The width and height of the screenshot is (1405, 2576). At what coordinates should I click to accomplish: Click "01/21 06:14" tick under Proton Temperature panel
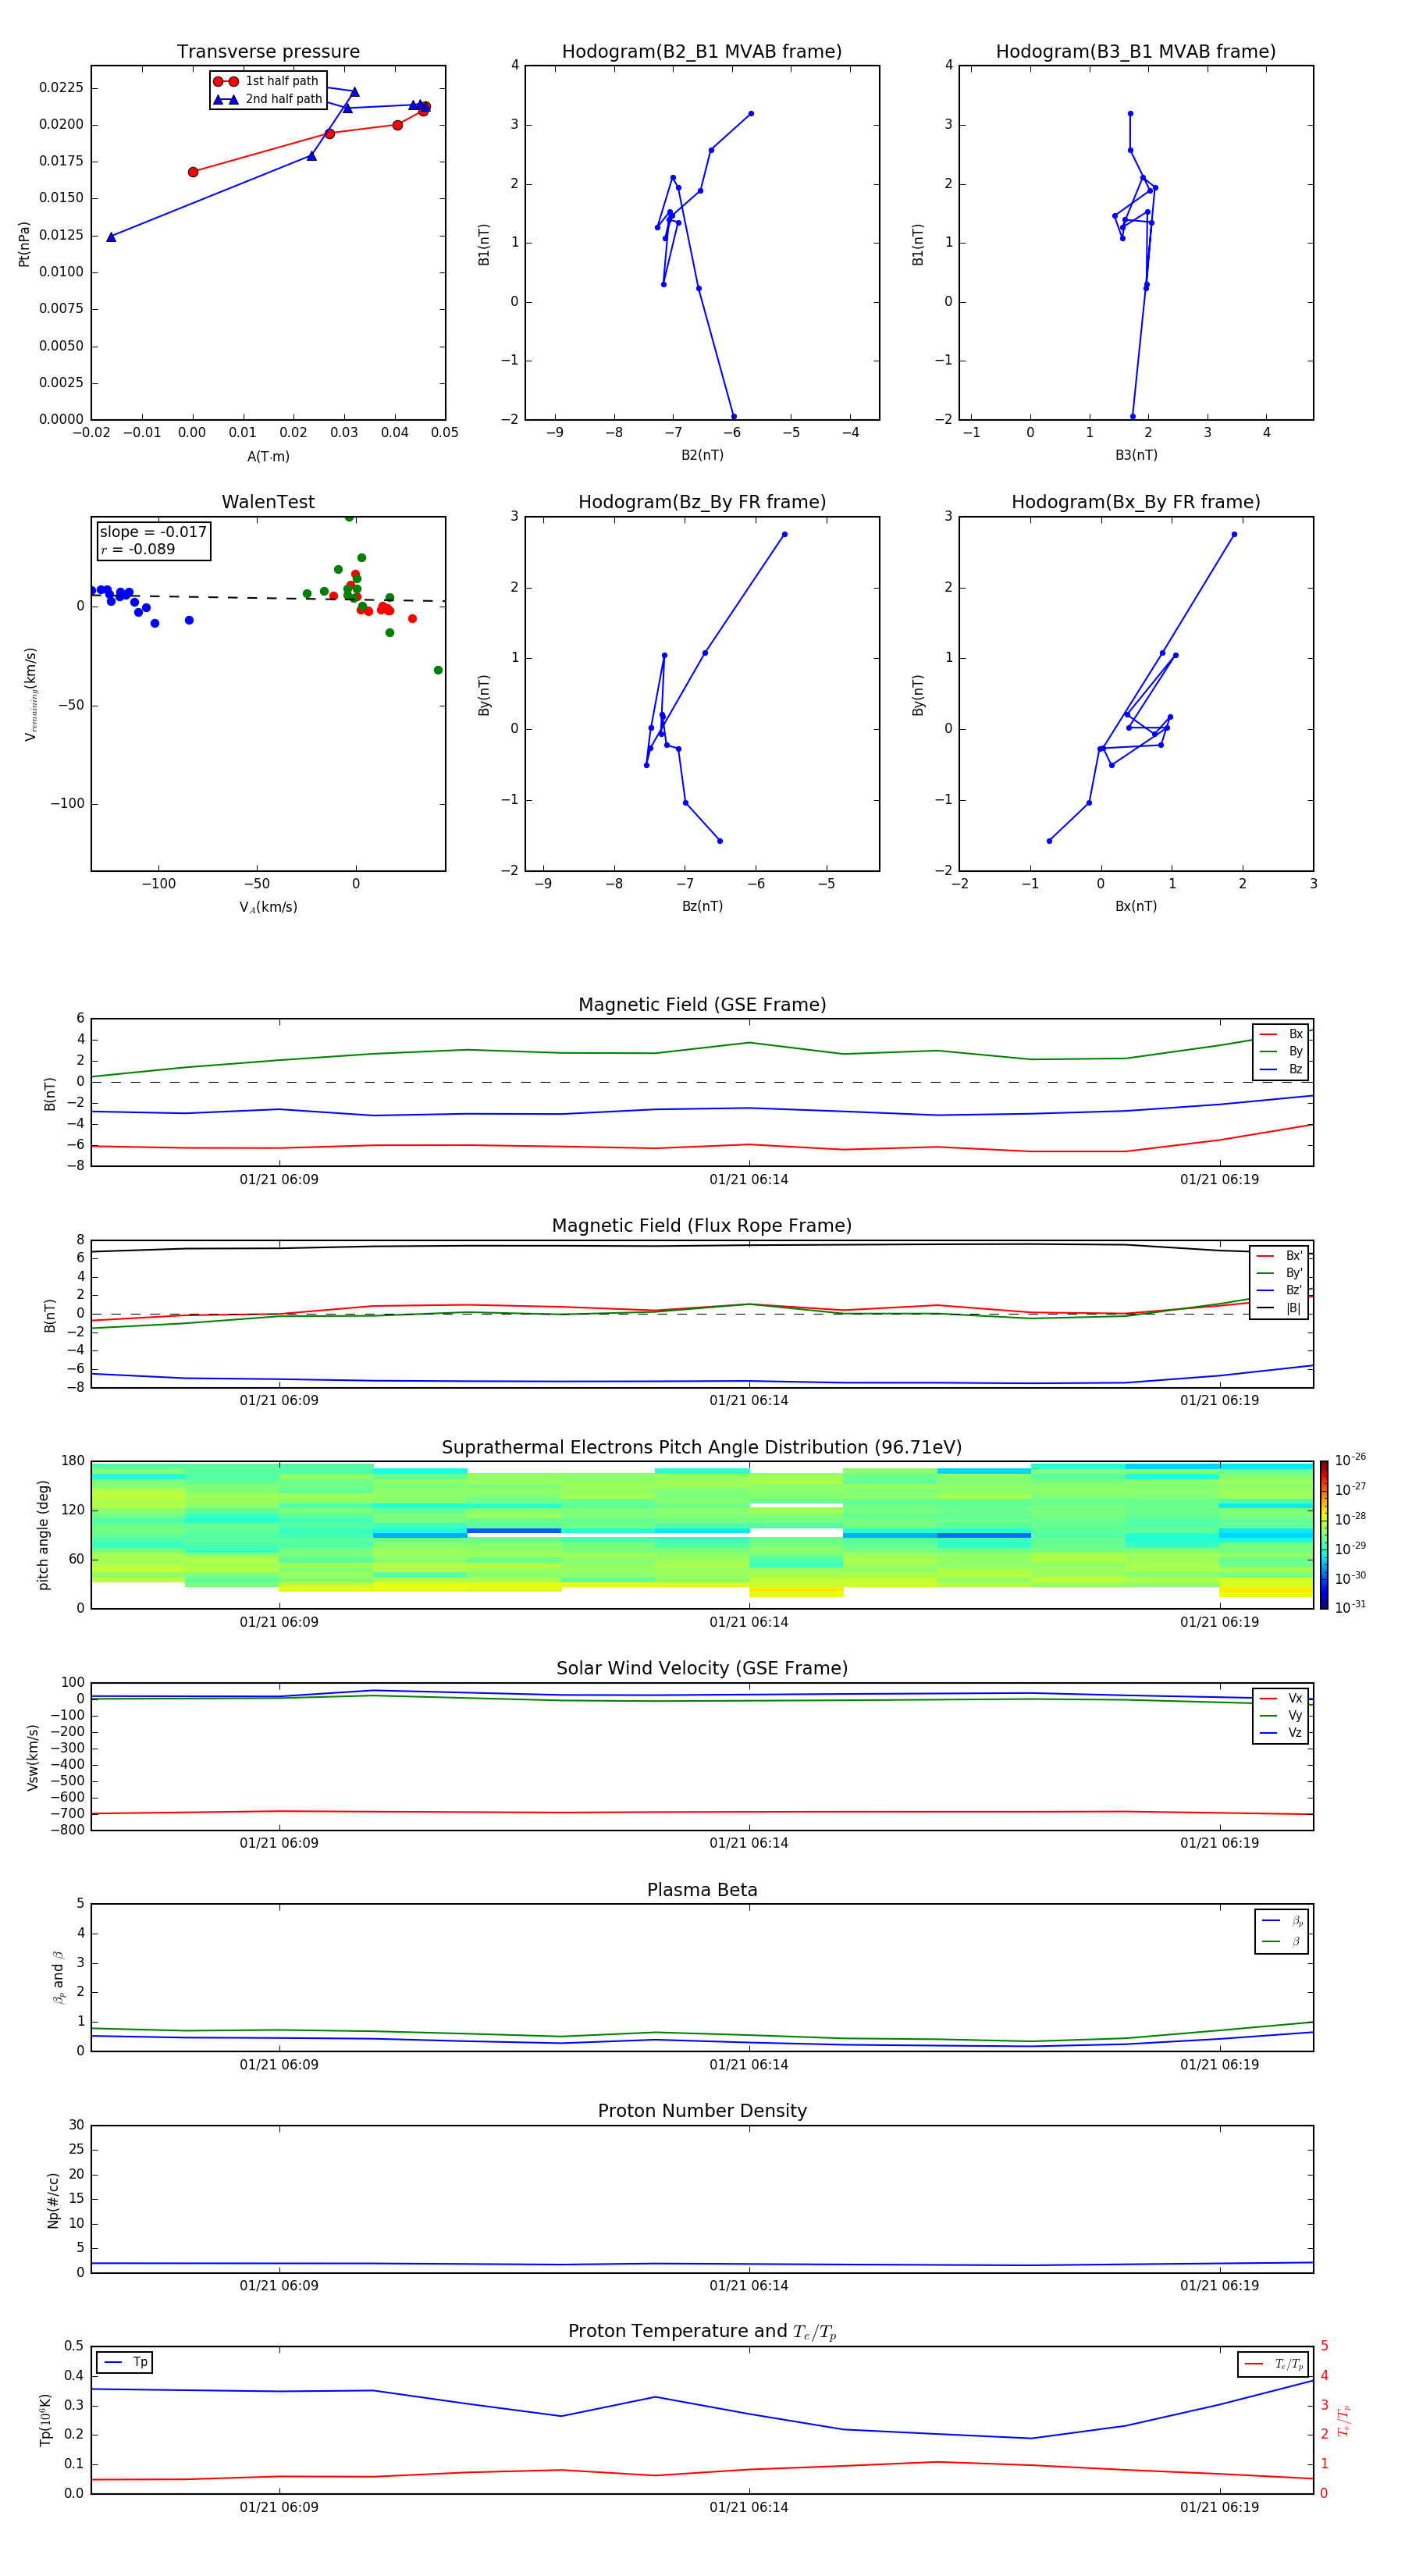(749, 2507)
